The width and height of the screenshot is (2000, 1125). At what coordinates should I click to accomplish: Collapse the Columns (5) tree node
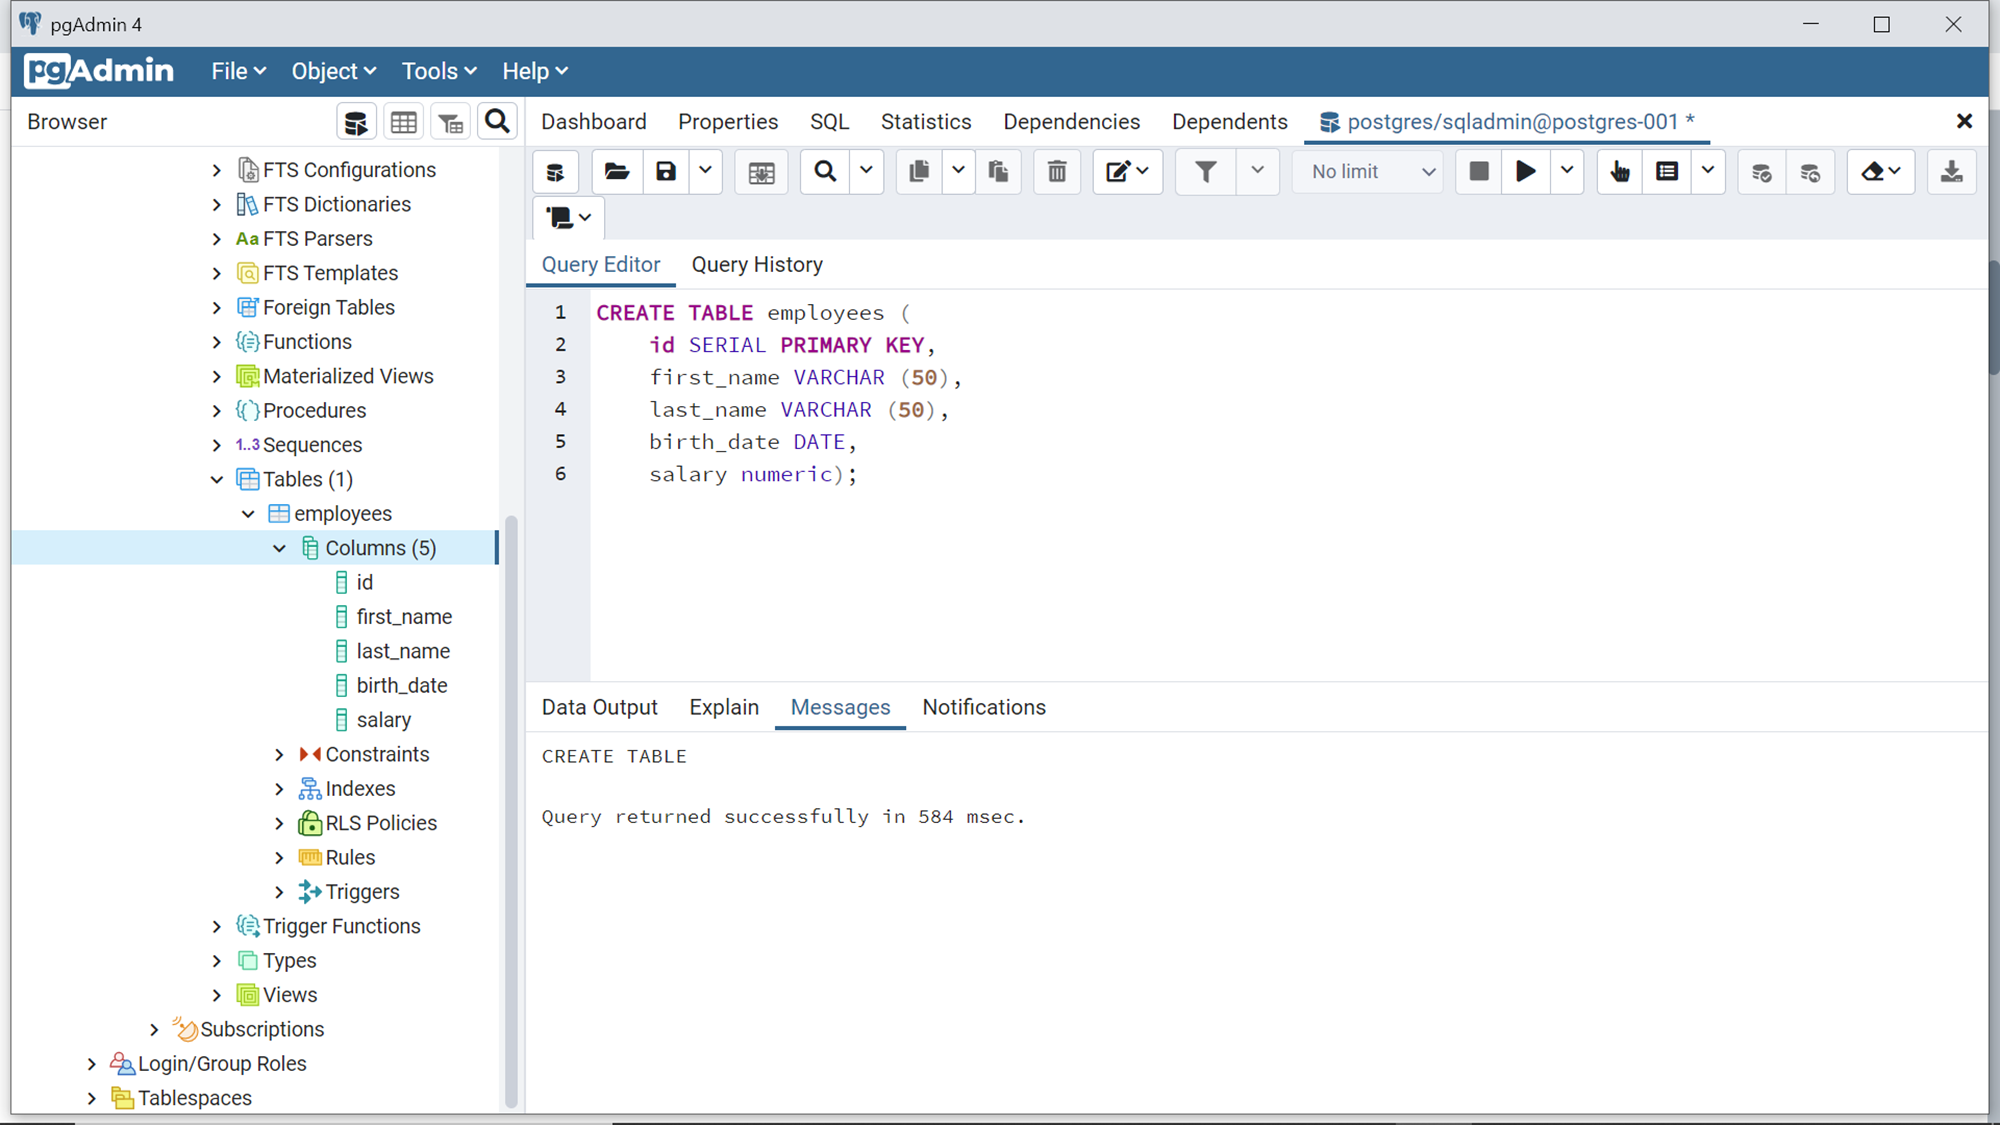280,548
